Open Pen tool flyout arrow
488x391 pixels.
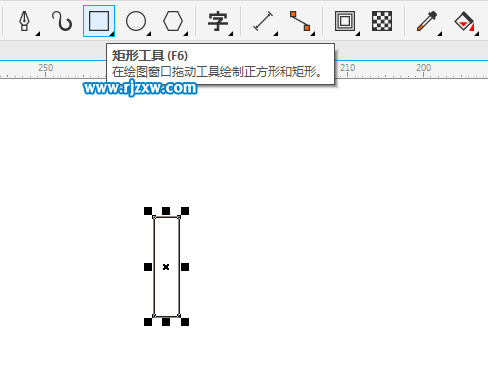(x=38, y=34)
